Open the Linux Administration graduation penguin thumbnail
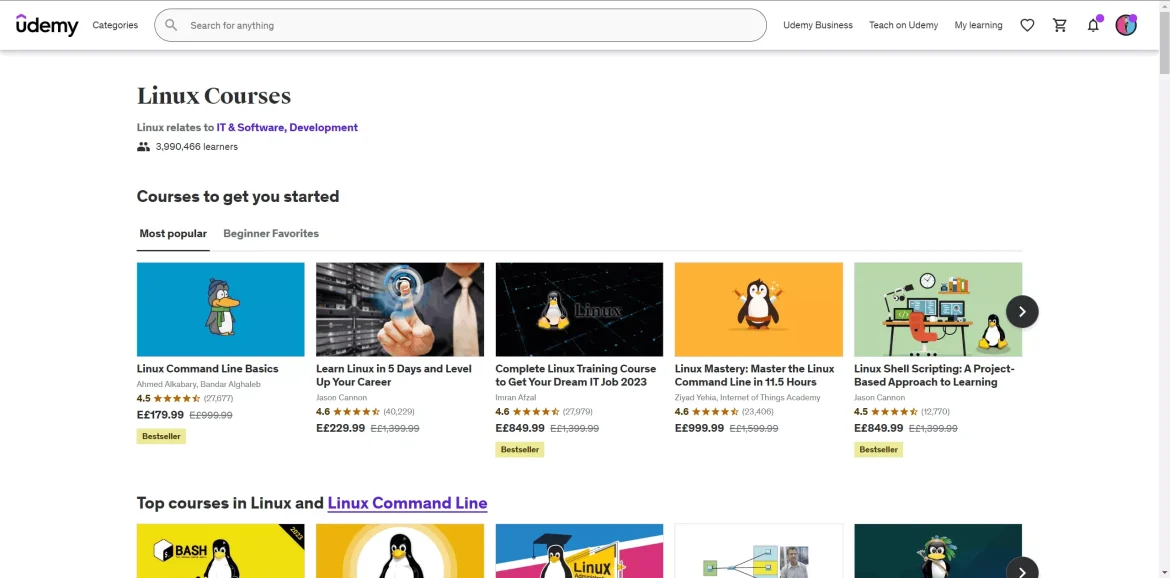The height and width of the screenshot is (578, 1170). tap(579, 550)
